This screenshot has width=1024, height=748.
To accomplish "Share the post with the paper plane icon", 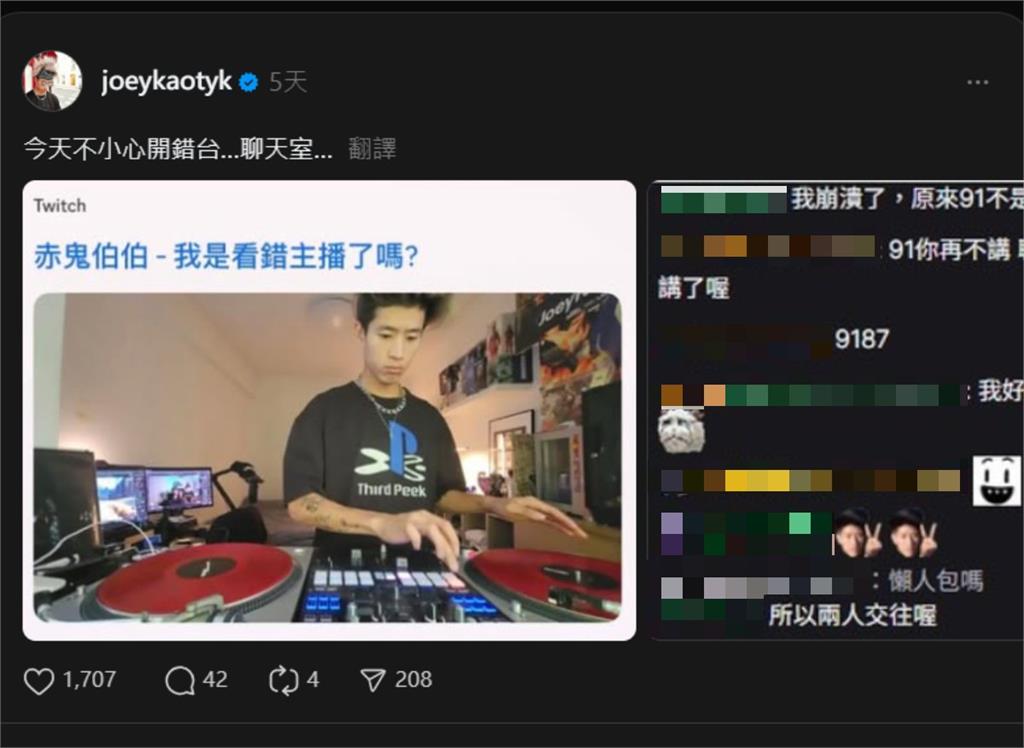I will 373,681.
